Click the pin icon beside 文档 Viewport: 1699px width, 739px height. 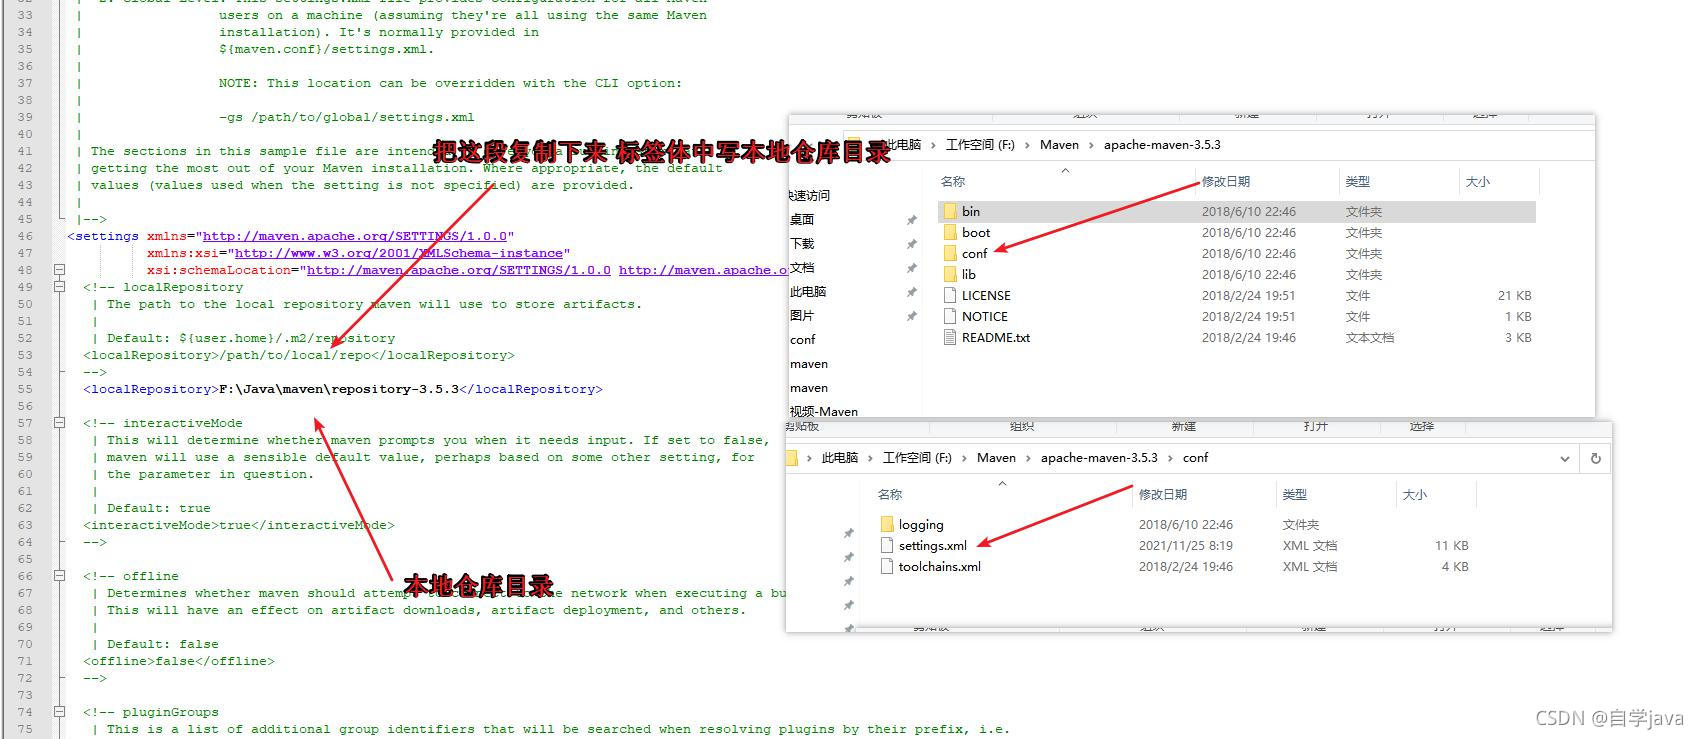point(911,268)
